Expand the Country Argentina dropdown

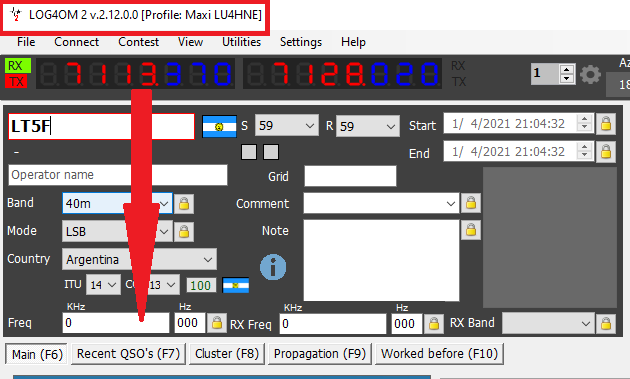pyautogui.click(x=139, y=260)
